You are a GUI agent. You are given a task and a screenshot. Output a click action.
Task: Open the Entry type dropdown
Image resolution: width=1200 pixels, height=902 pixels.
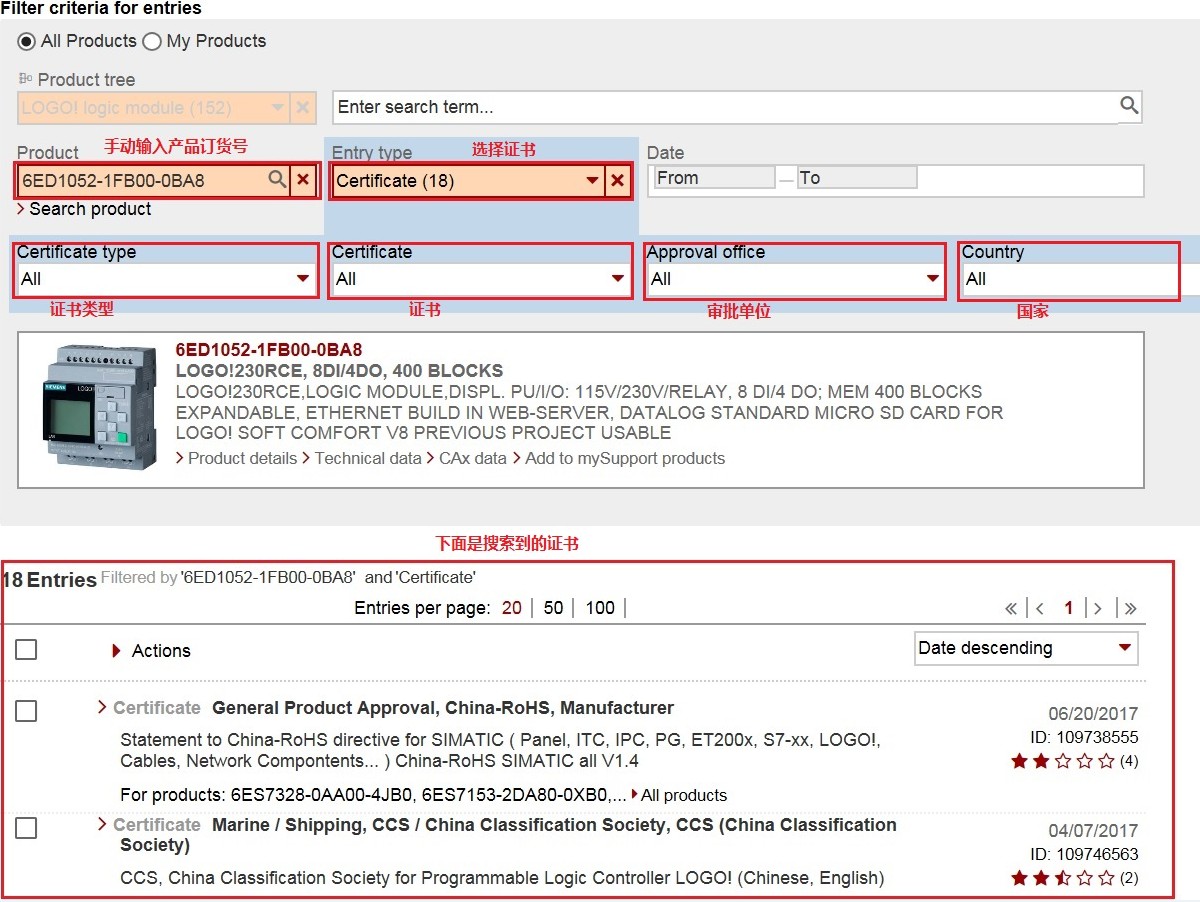click(x=593, y=181)
